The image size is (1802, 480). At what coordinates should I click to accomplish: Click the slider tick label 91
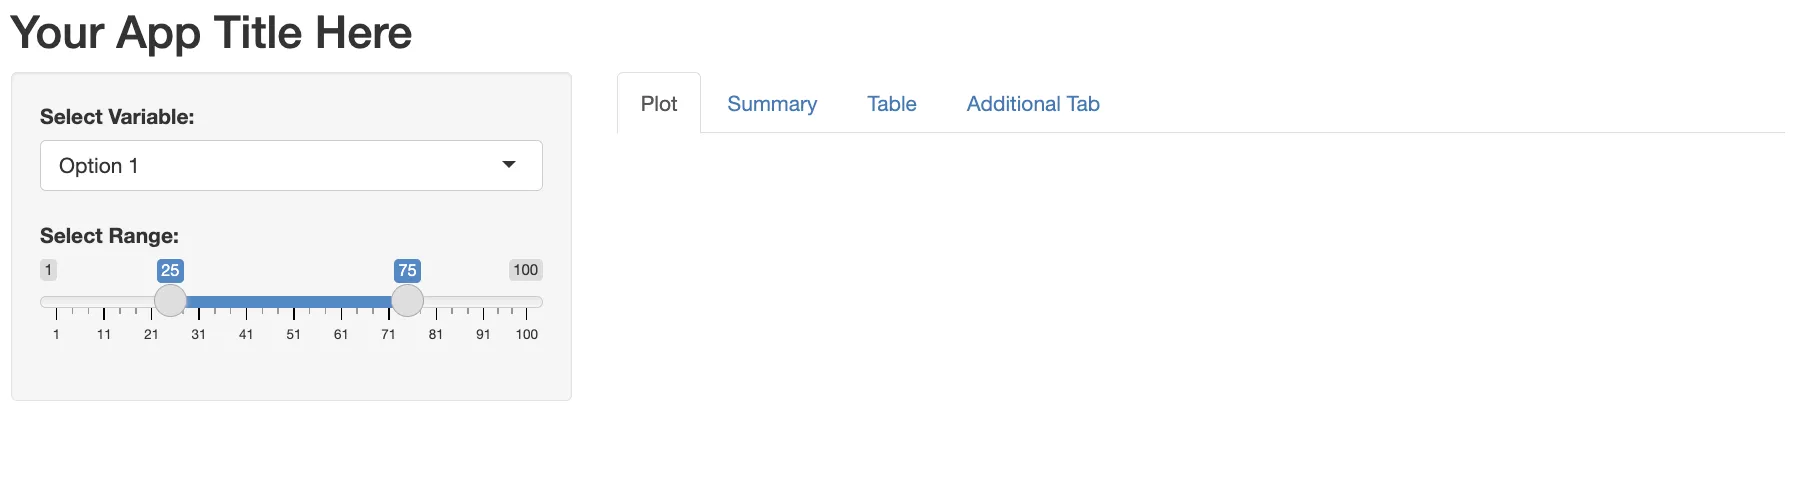tap(483, 335)
